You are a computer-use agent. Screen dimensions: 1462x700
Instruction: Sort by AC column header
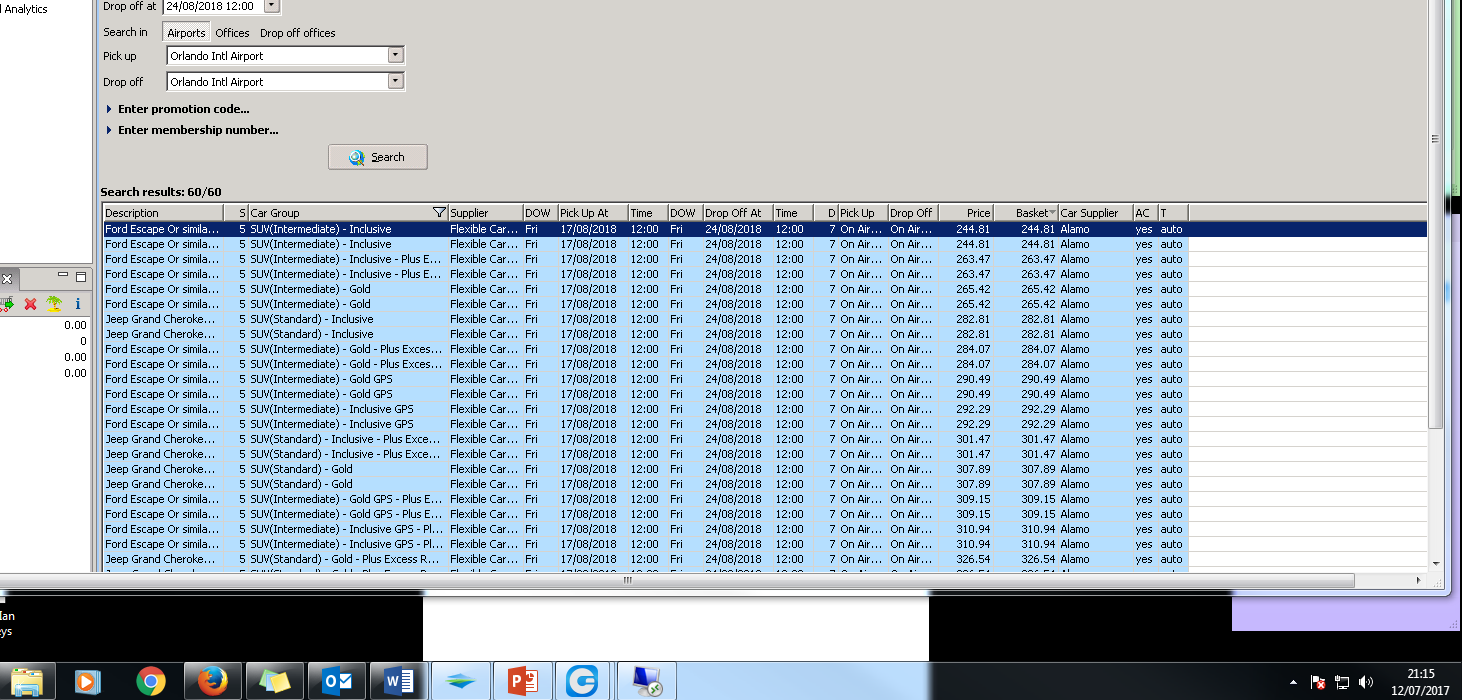(x=1145, y=213)
